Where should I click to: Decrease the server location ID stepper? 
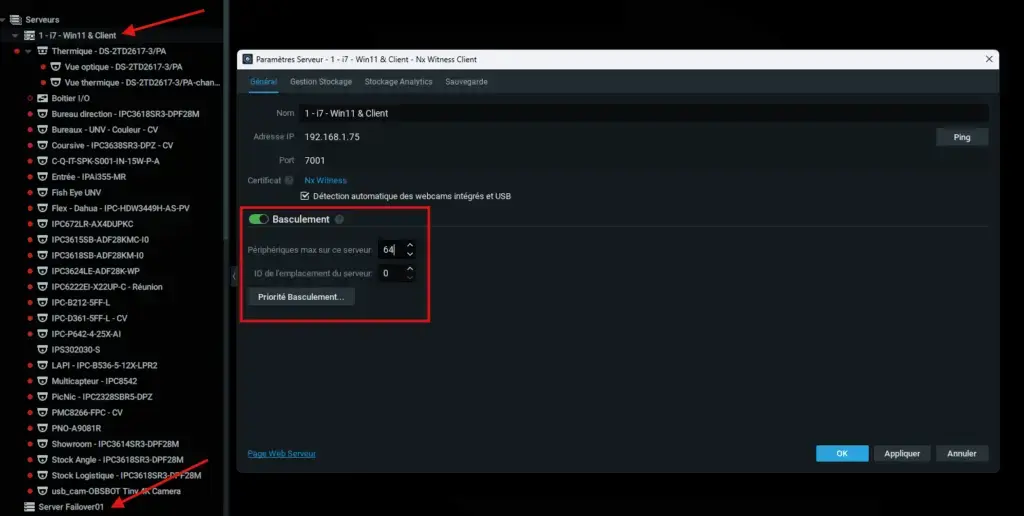410,276
